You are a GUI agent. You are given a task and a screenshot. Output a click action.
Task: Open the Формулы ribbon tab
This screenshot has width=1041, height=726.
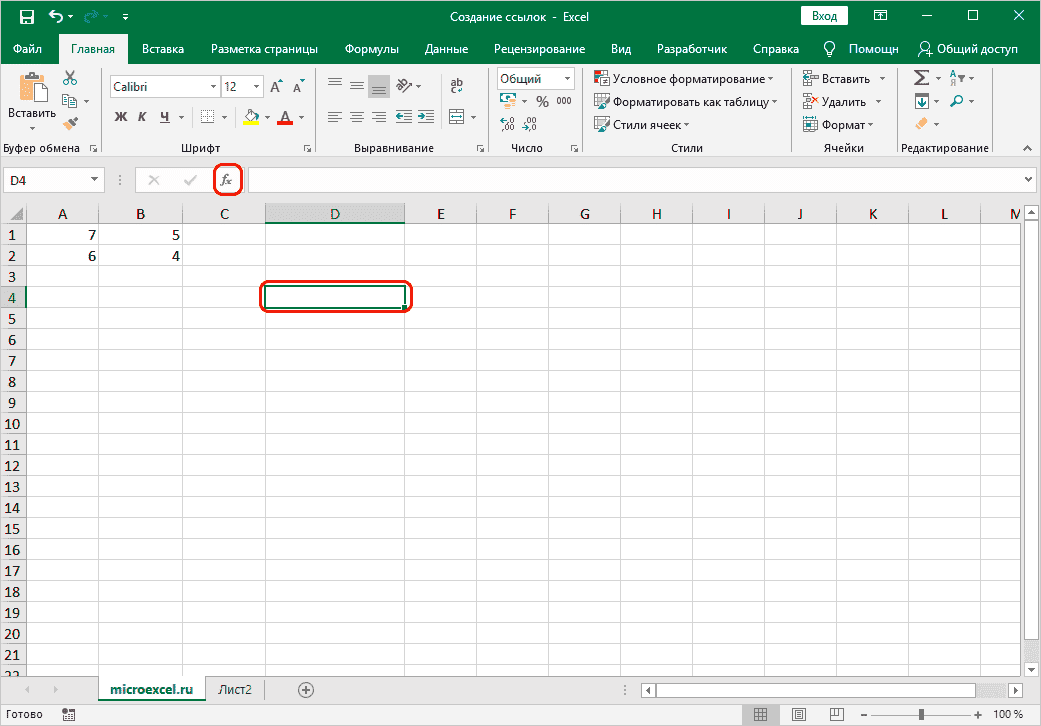point(371,49)
